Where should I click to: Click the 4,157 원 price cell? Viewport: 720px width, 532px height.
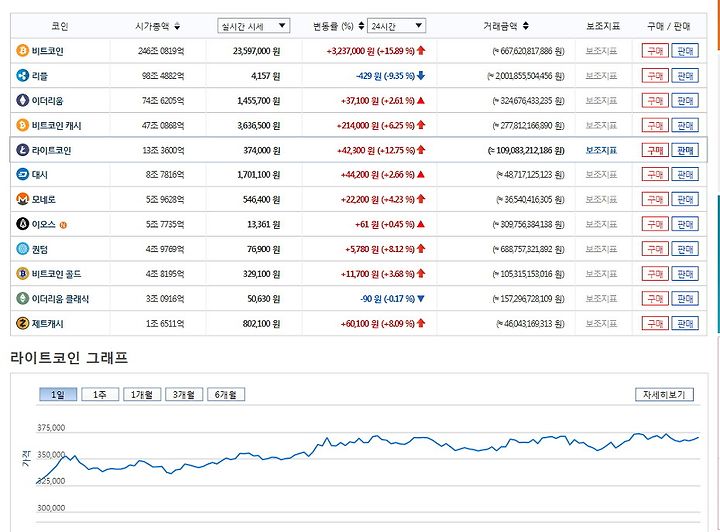click(x=265, y=76)
